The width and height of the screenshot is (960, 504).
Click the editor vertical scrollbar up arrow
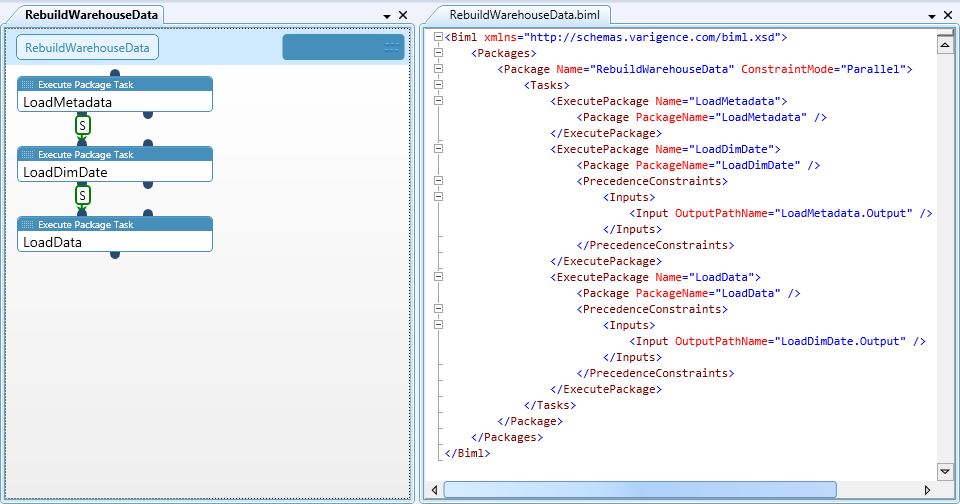[945, 44]
